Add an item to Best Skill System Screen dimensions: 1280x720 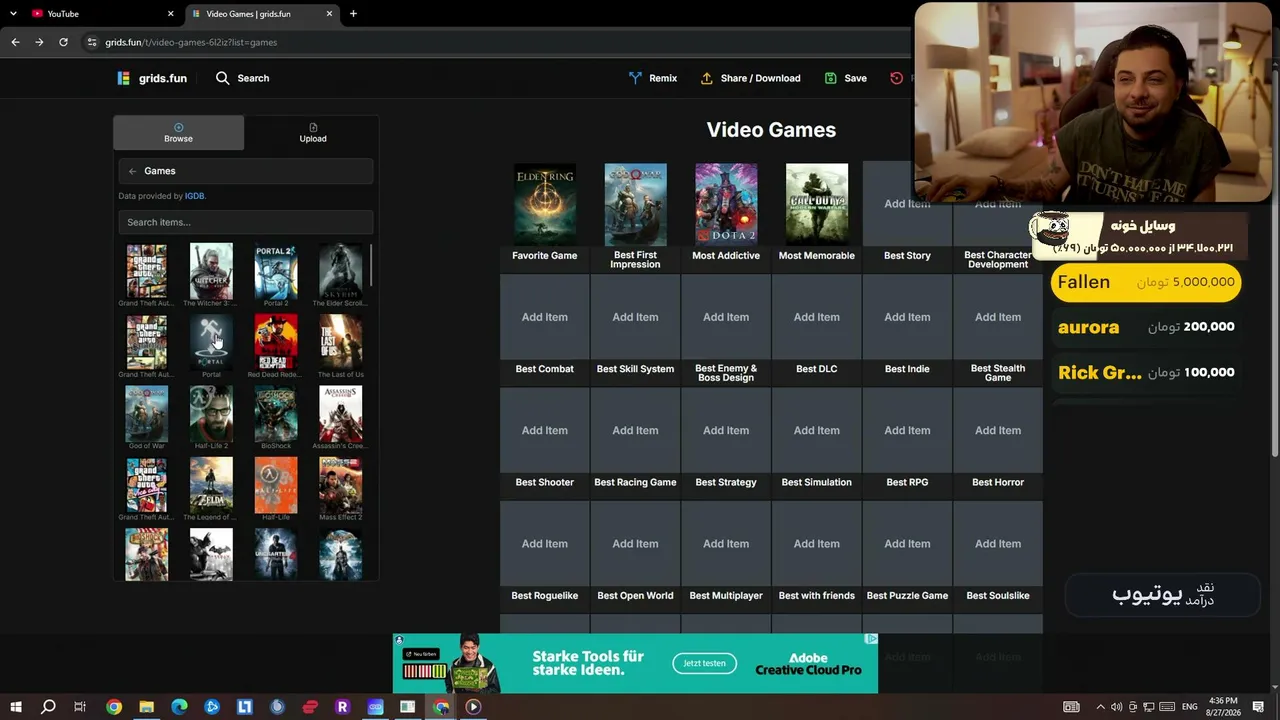[635, 317]
